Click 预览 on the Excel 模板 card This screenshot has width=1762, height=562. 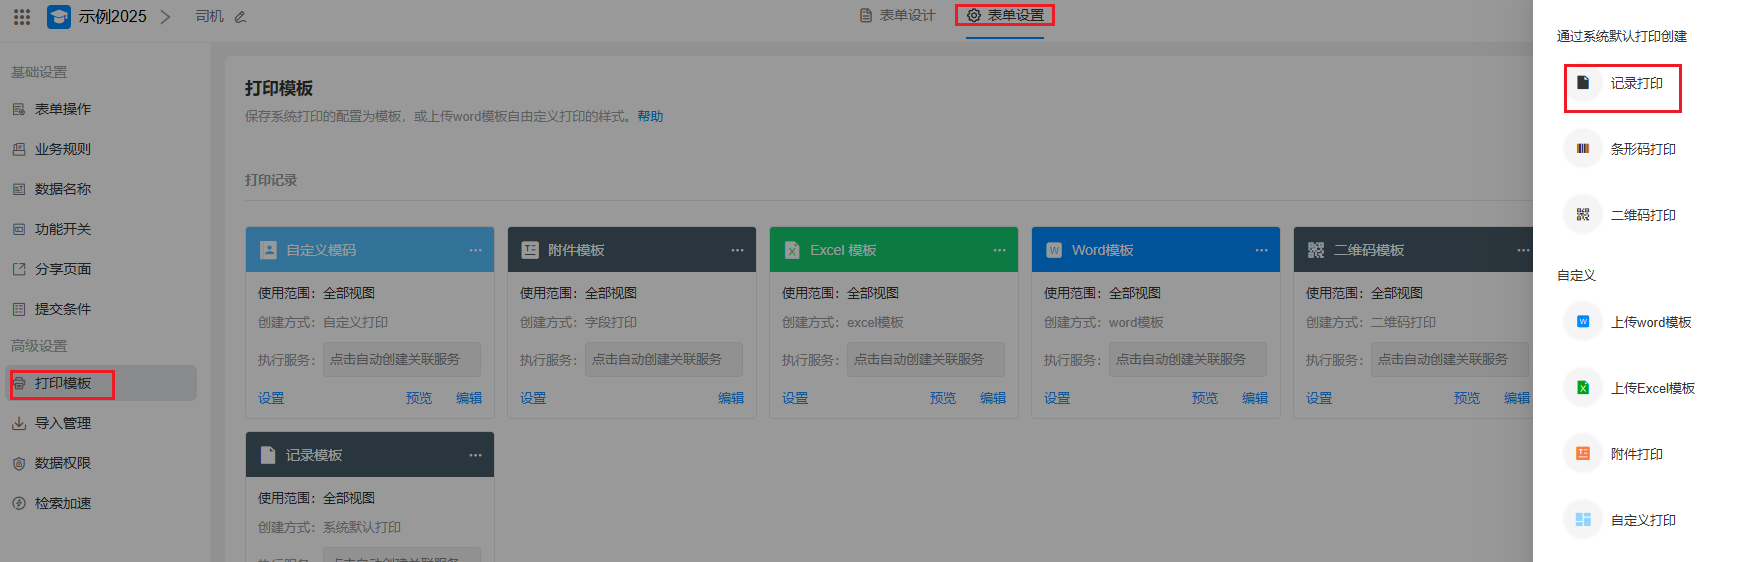pos(942,398)
